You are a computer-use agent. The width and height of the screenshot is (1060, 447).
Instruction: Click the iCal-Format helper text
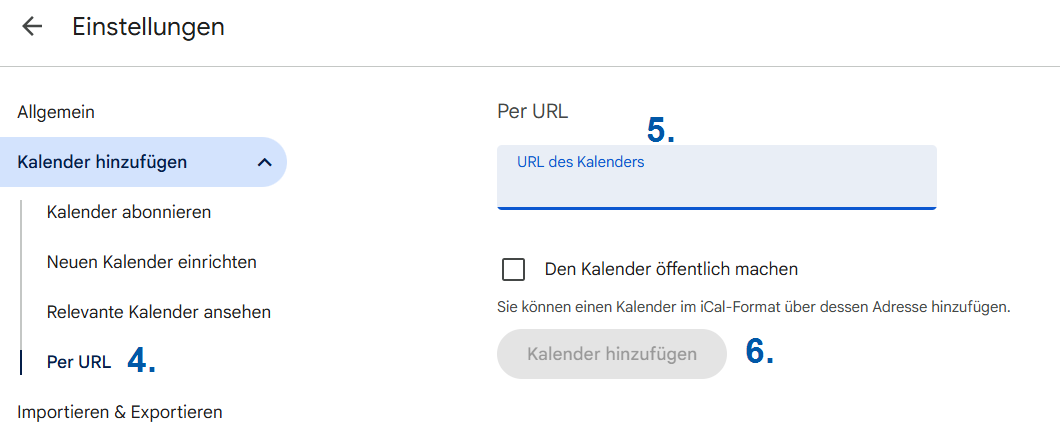click(753, 307)
